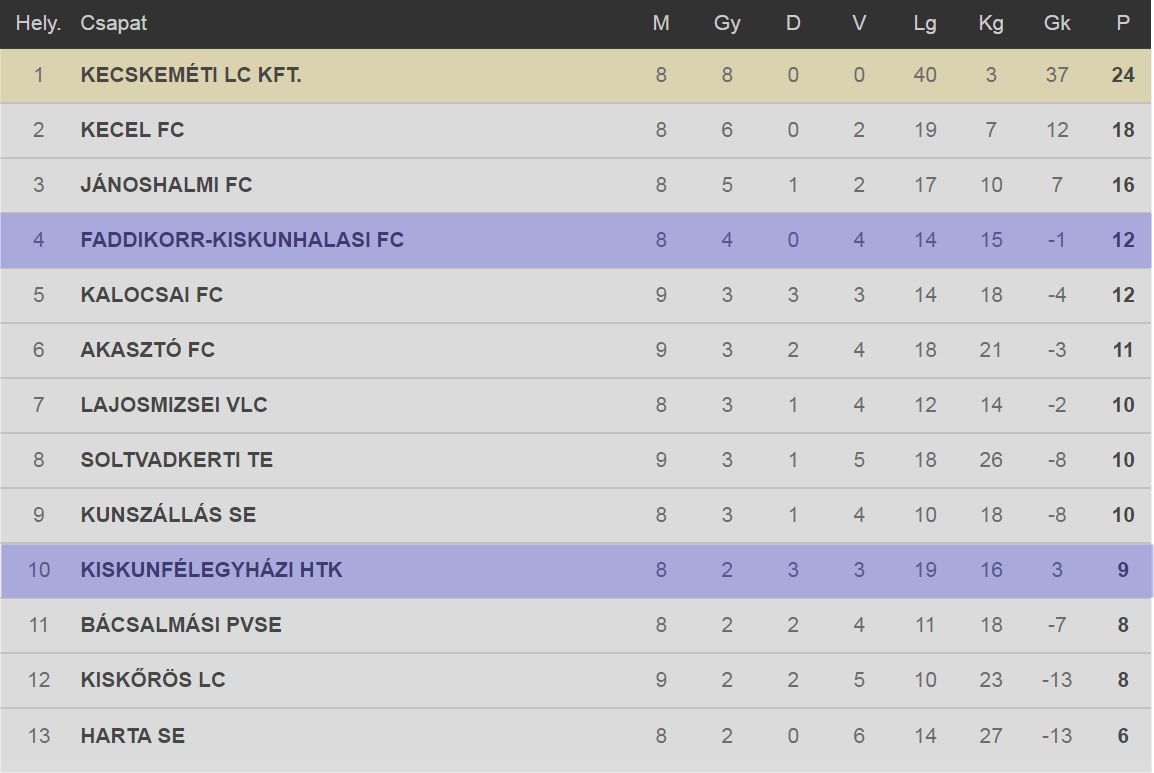Viewport: 1154px width, 773px height.
Task: Select JÁNOSHALMI FC in the table
Action: coord(166,185)
